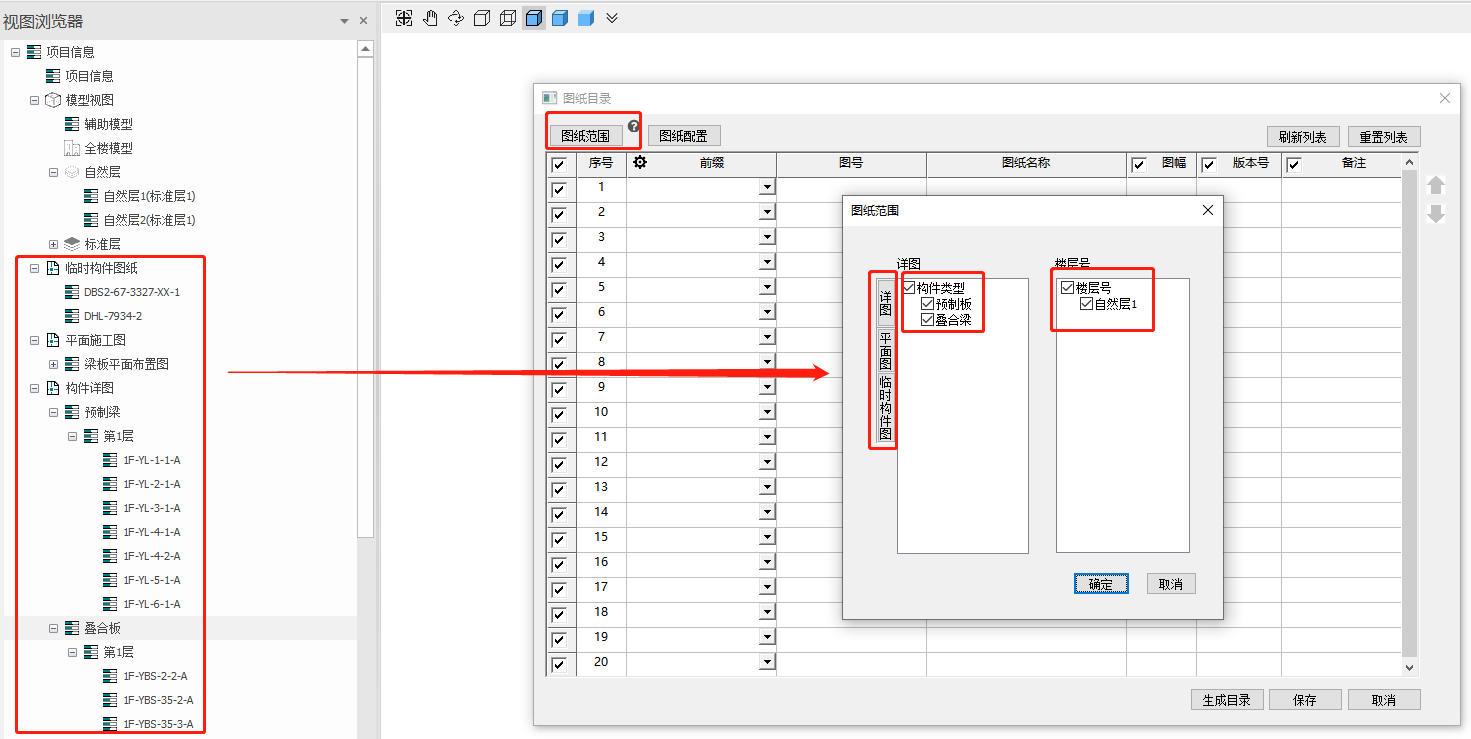Collapse the 预制梁 tree node
Screen dimensions: 1471x739
click(x=54, y=412)
